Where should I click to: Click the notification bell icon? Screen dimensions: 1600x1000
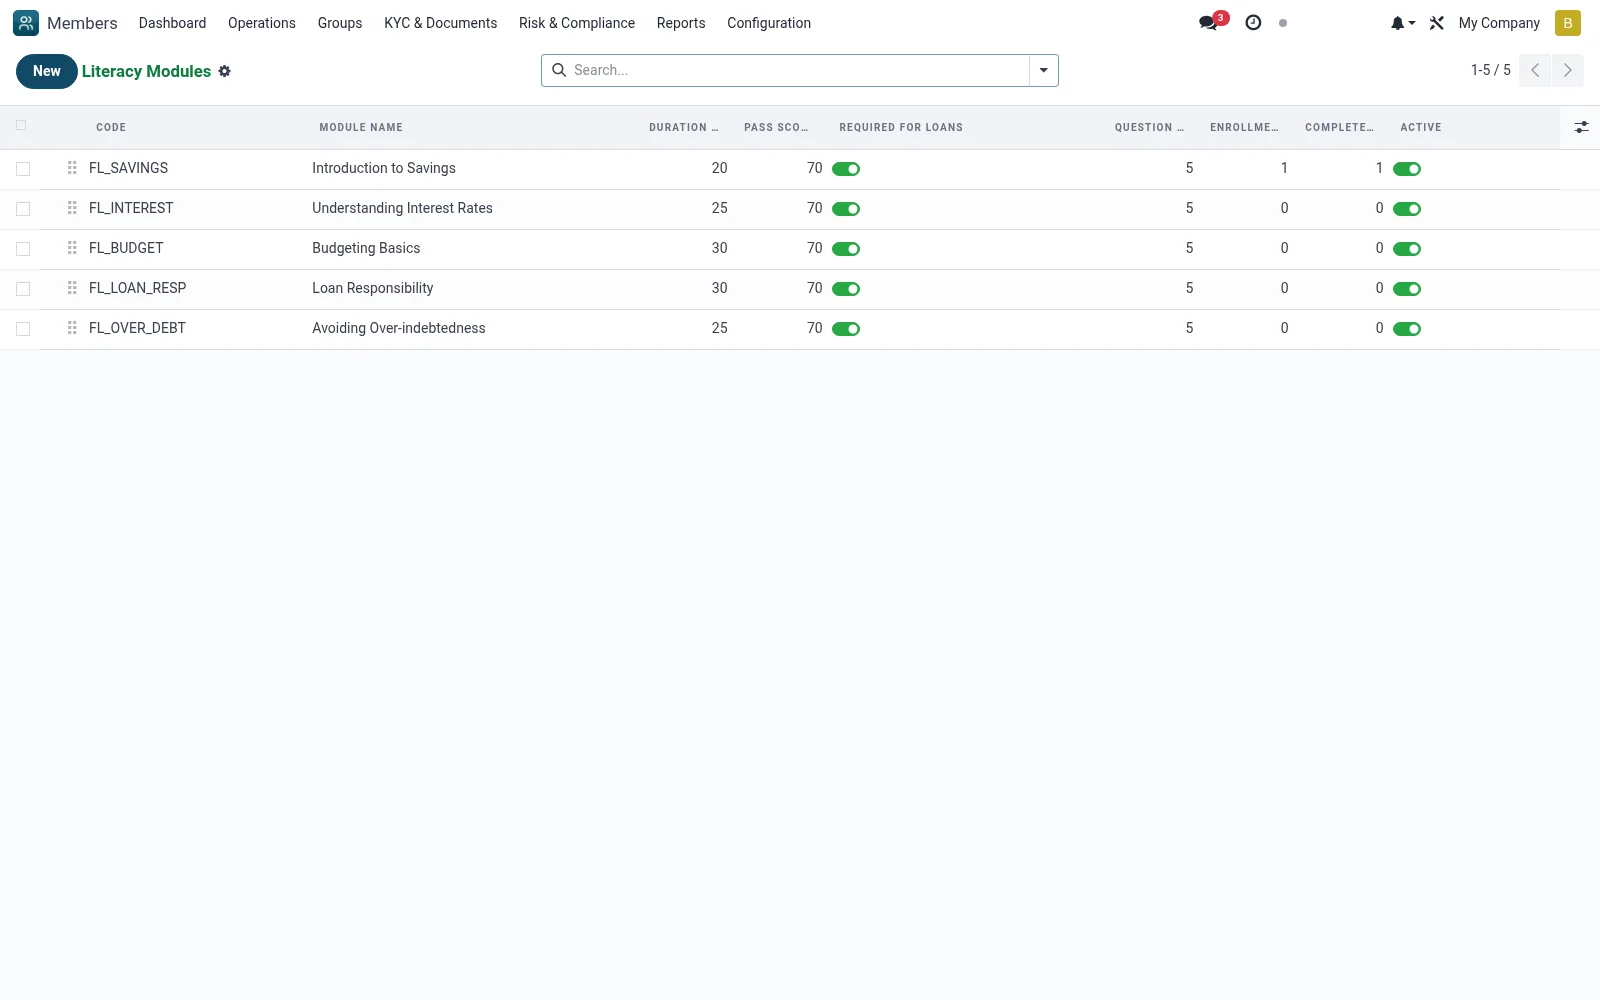(1402, 23)
